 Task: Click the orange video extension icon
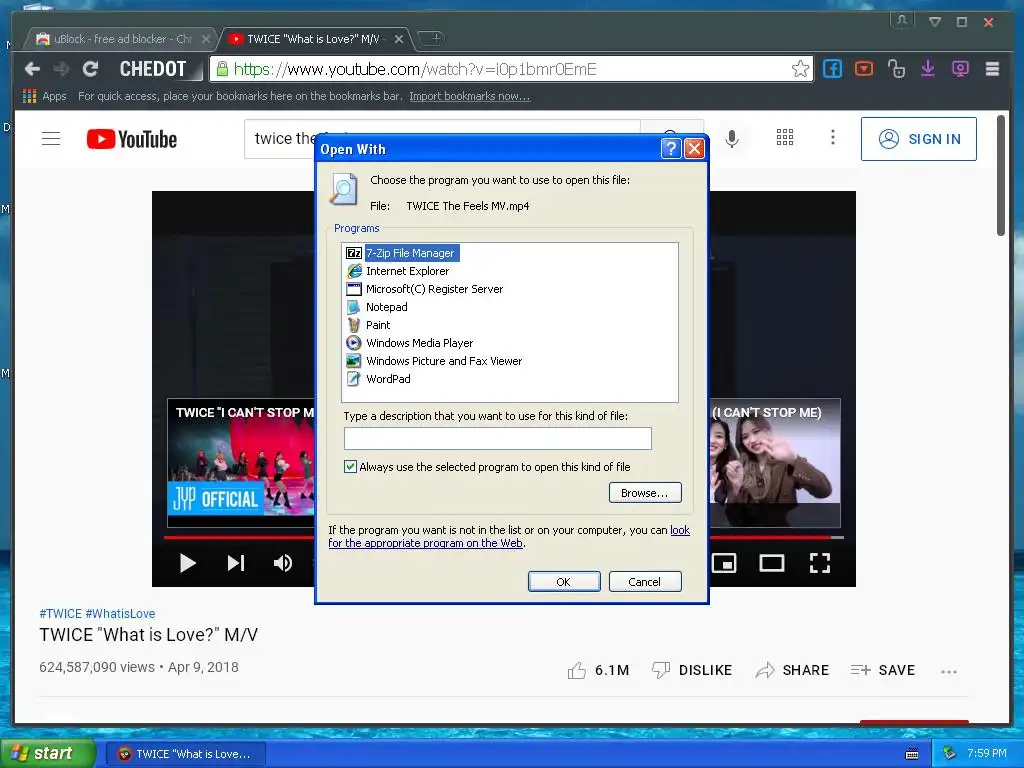pyautogui.click(x=863, y=69)
